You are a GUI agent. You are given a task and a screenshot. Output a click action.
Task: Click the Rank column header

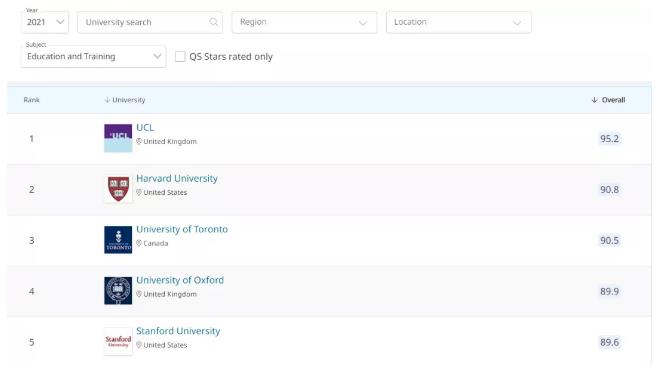pyautogui.click(x=31, y=100)
